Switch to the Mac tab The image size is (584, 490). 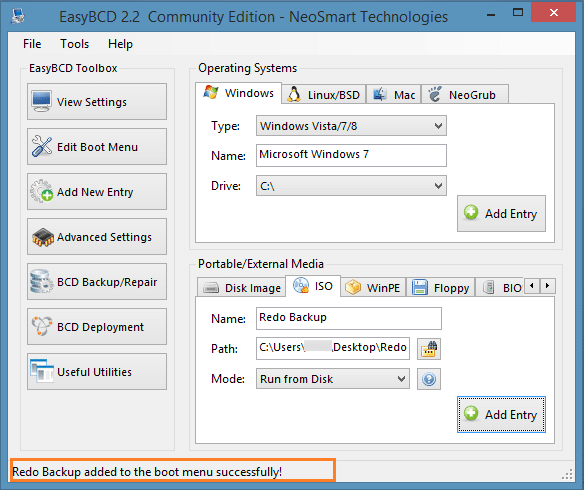point(394,95)
